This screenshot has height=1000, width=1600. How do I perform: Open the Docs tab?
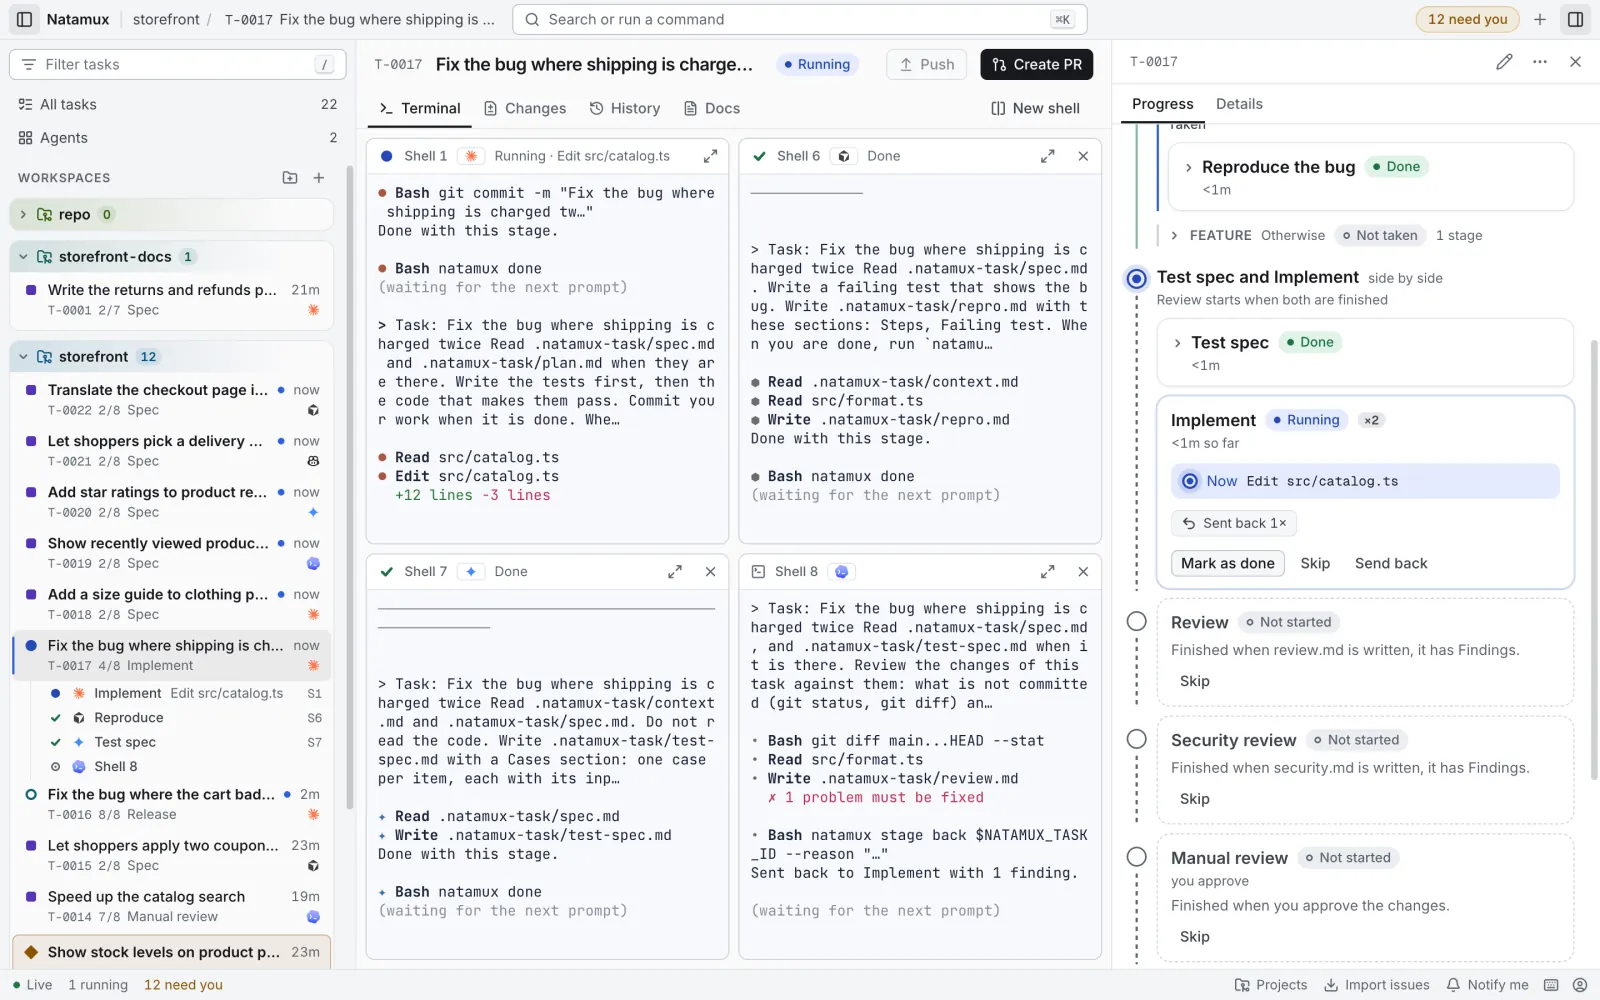click(x=712, y=108)
